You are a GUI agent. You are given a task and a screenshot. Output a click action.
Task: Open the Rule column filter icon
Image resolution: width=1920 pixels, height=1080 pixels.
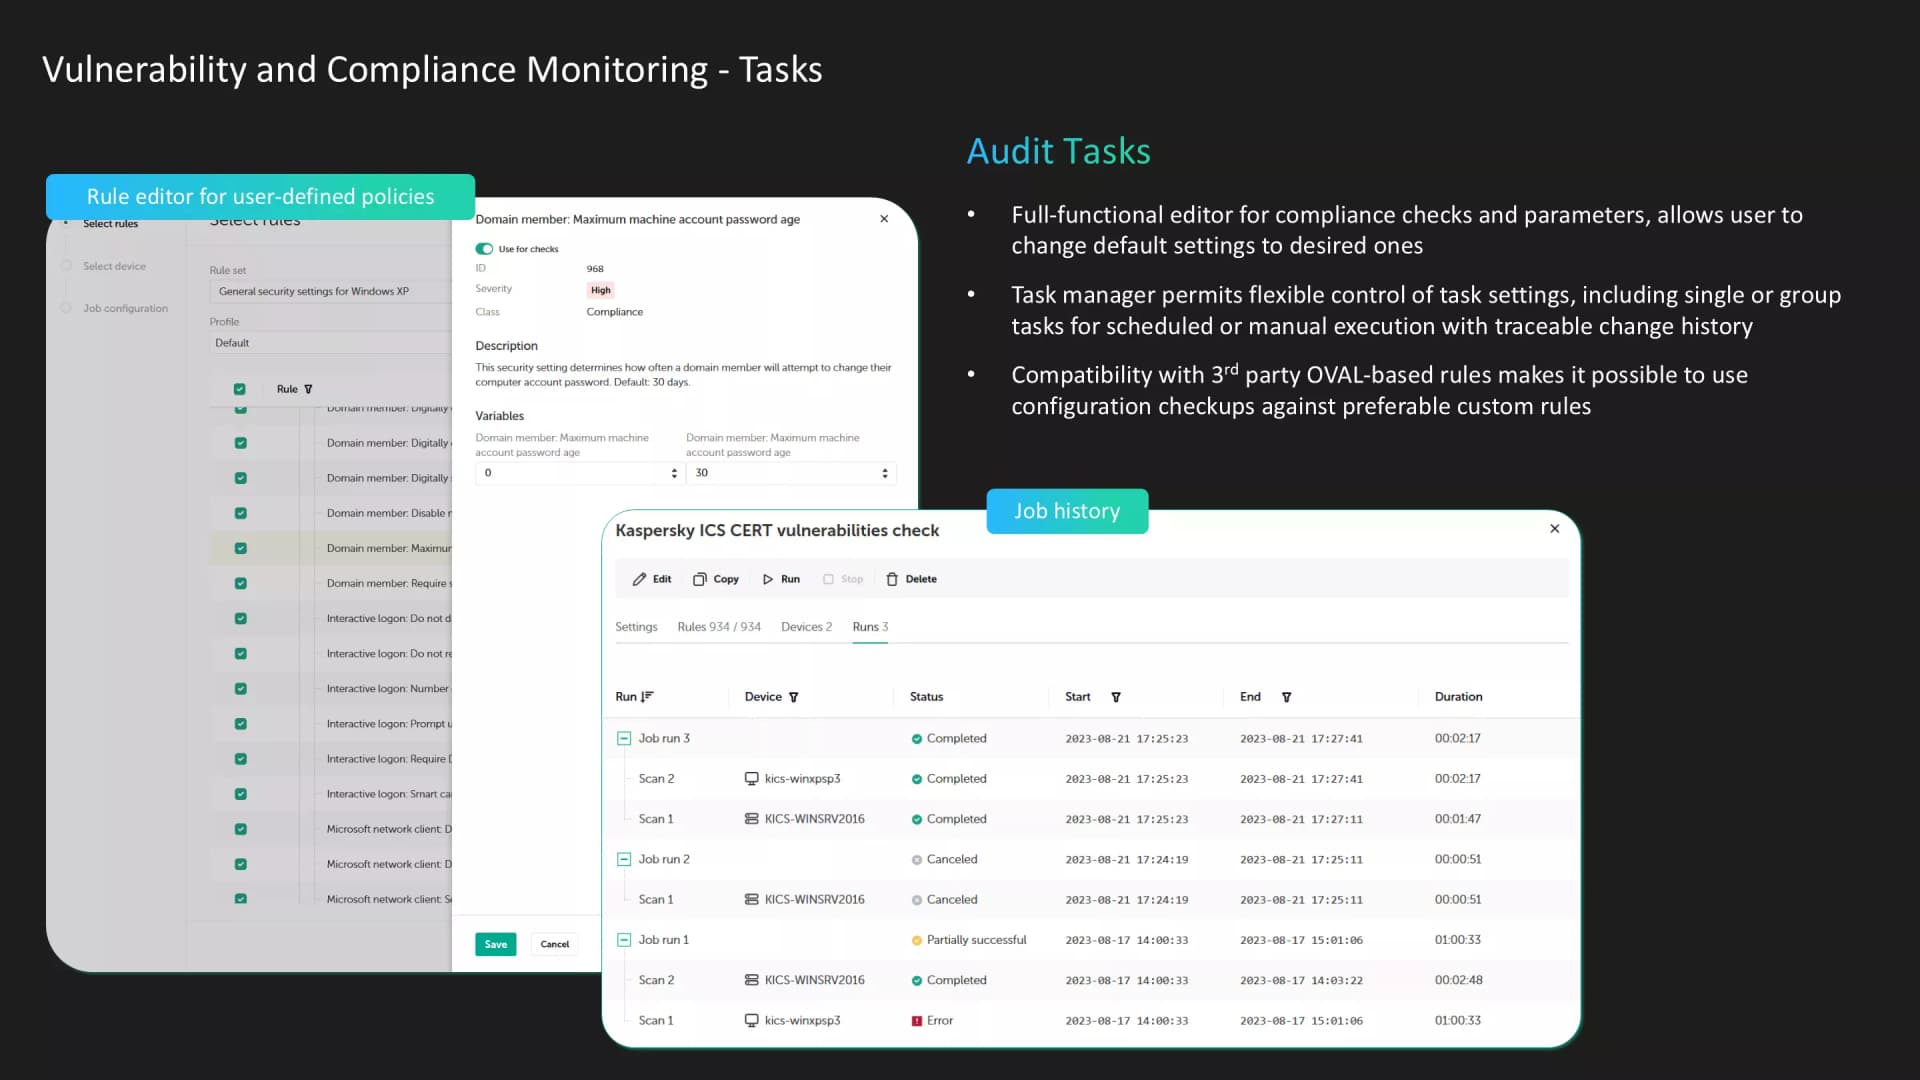pyautogui.click(x=308, y=389)
